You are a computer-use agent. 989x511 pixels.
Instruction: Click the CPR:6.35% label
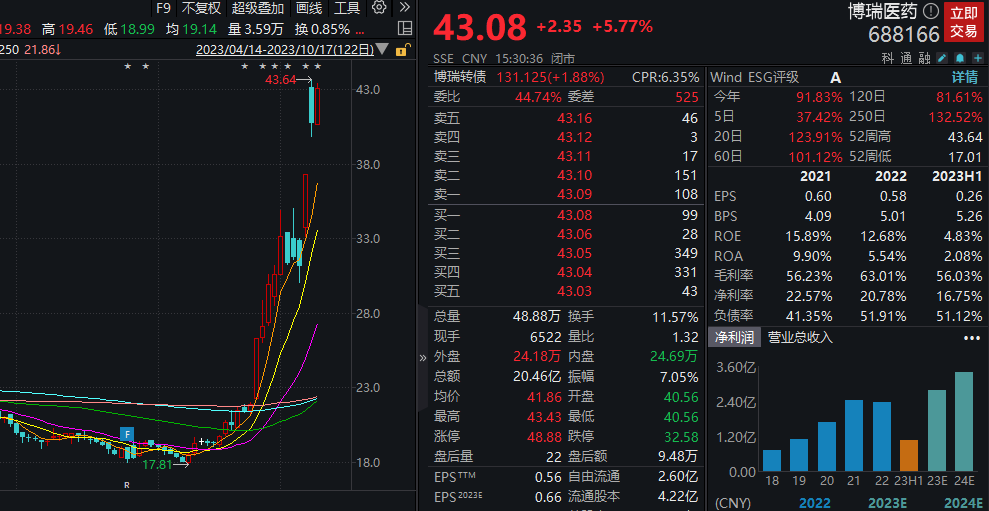[x=665, y=78]
